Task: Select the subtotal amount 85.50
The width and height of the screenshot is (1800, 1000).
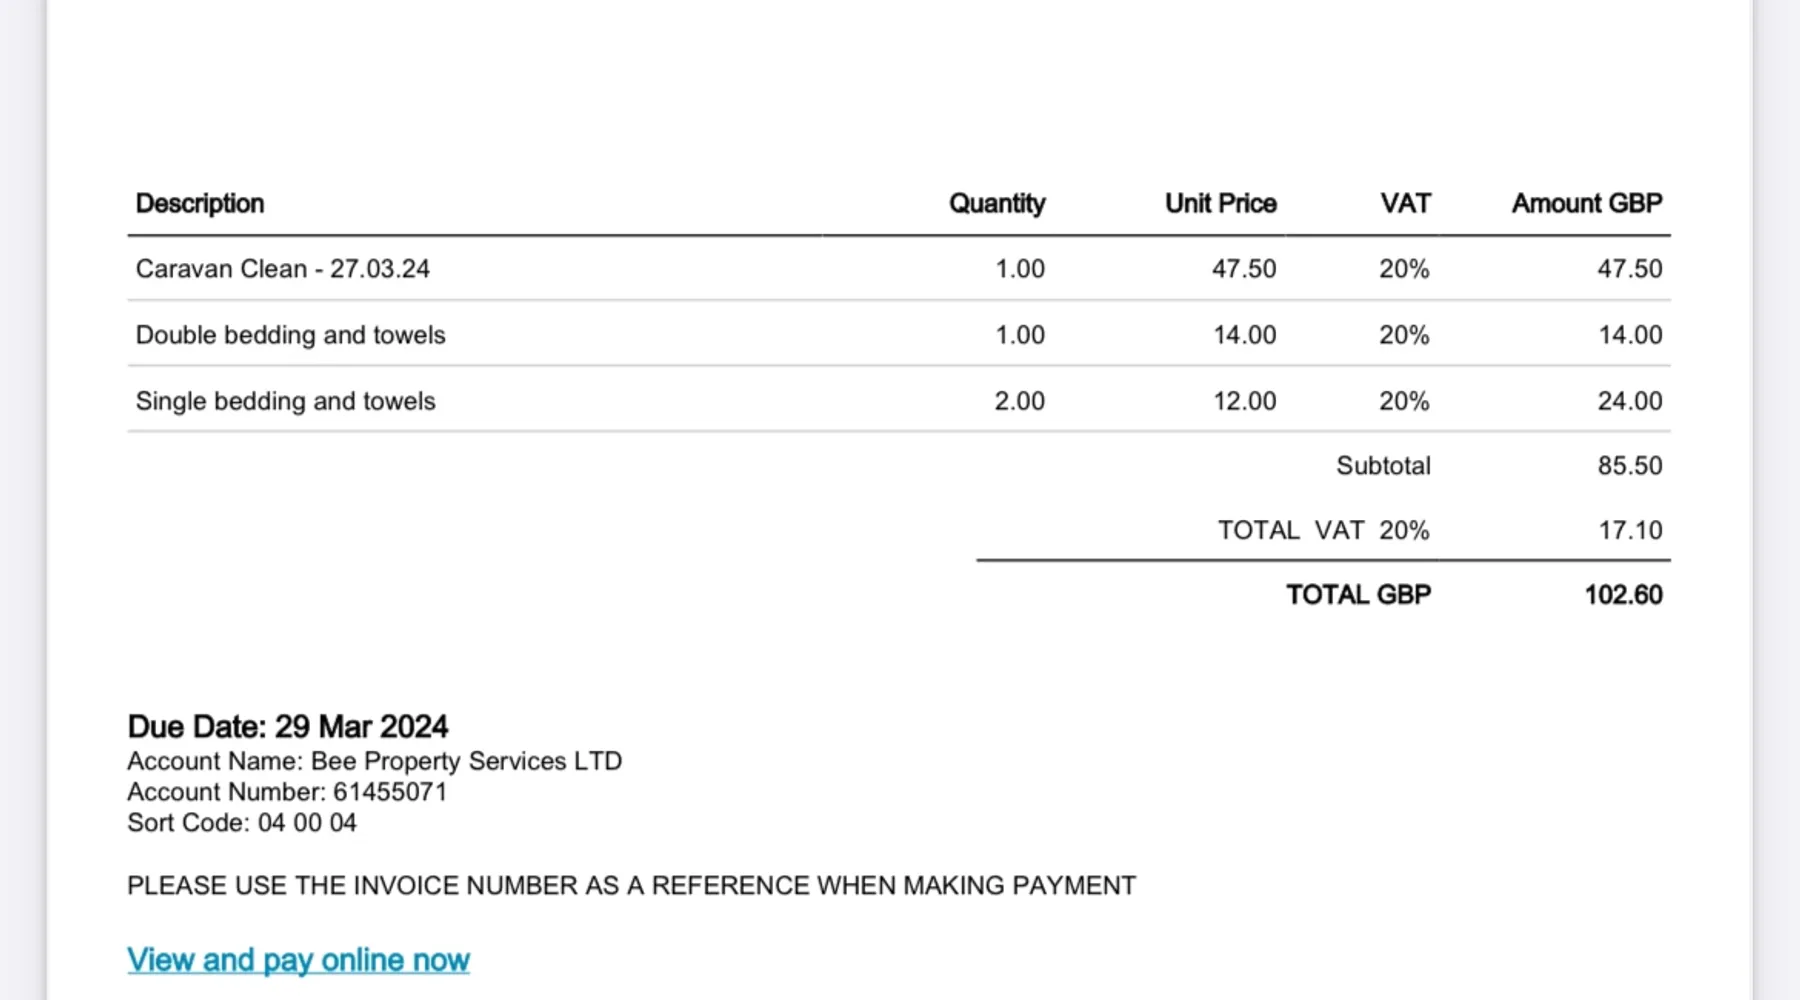Action: pyautogui.click(x=1629, y=466)
